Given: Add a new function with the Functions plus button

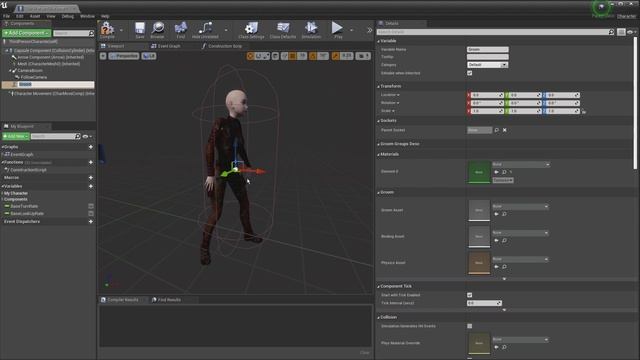Looking at the screenshot, I should (x=91, y=162).
